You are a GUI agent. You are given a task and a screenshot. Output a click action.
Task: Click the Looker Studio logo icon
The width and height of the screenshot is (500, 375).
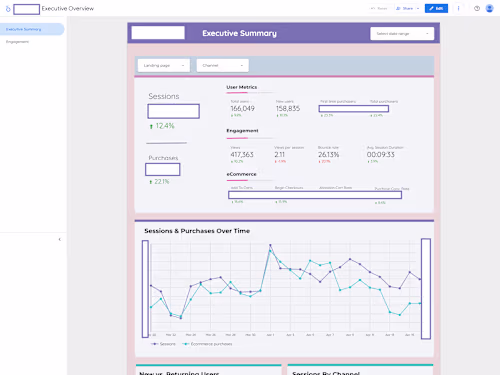pyautogui.click(x=8, y=9)
